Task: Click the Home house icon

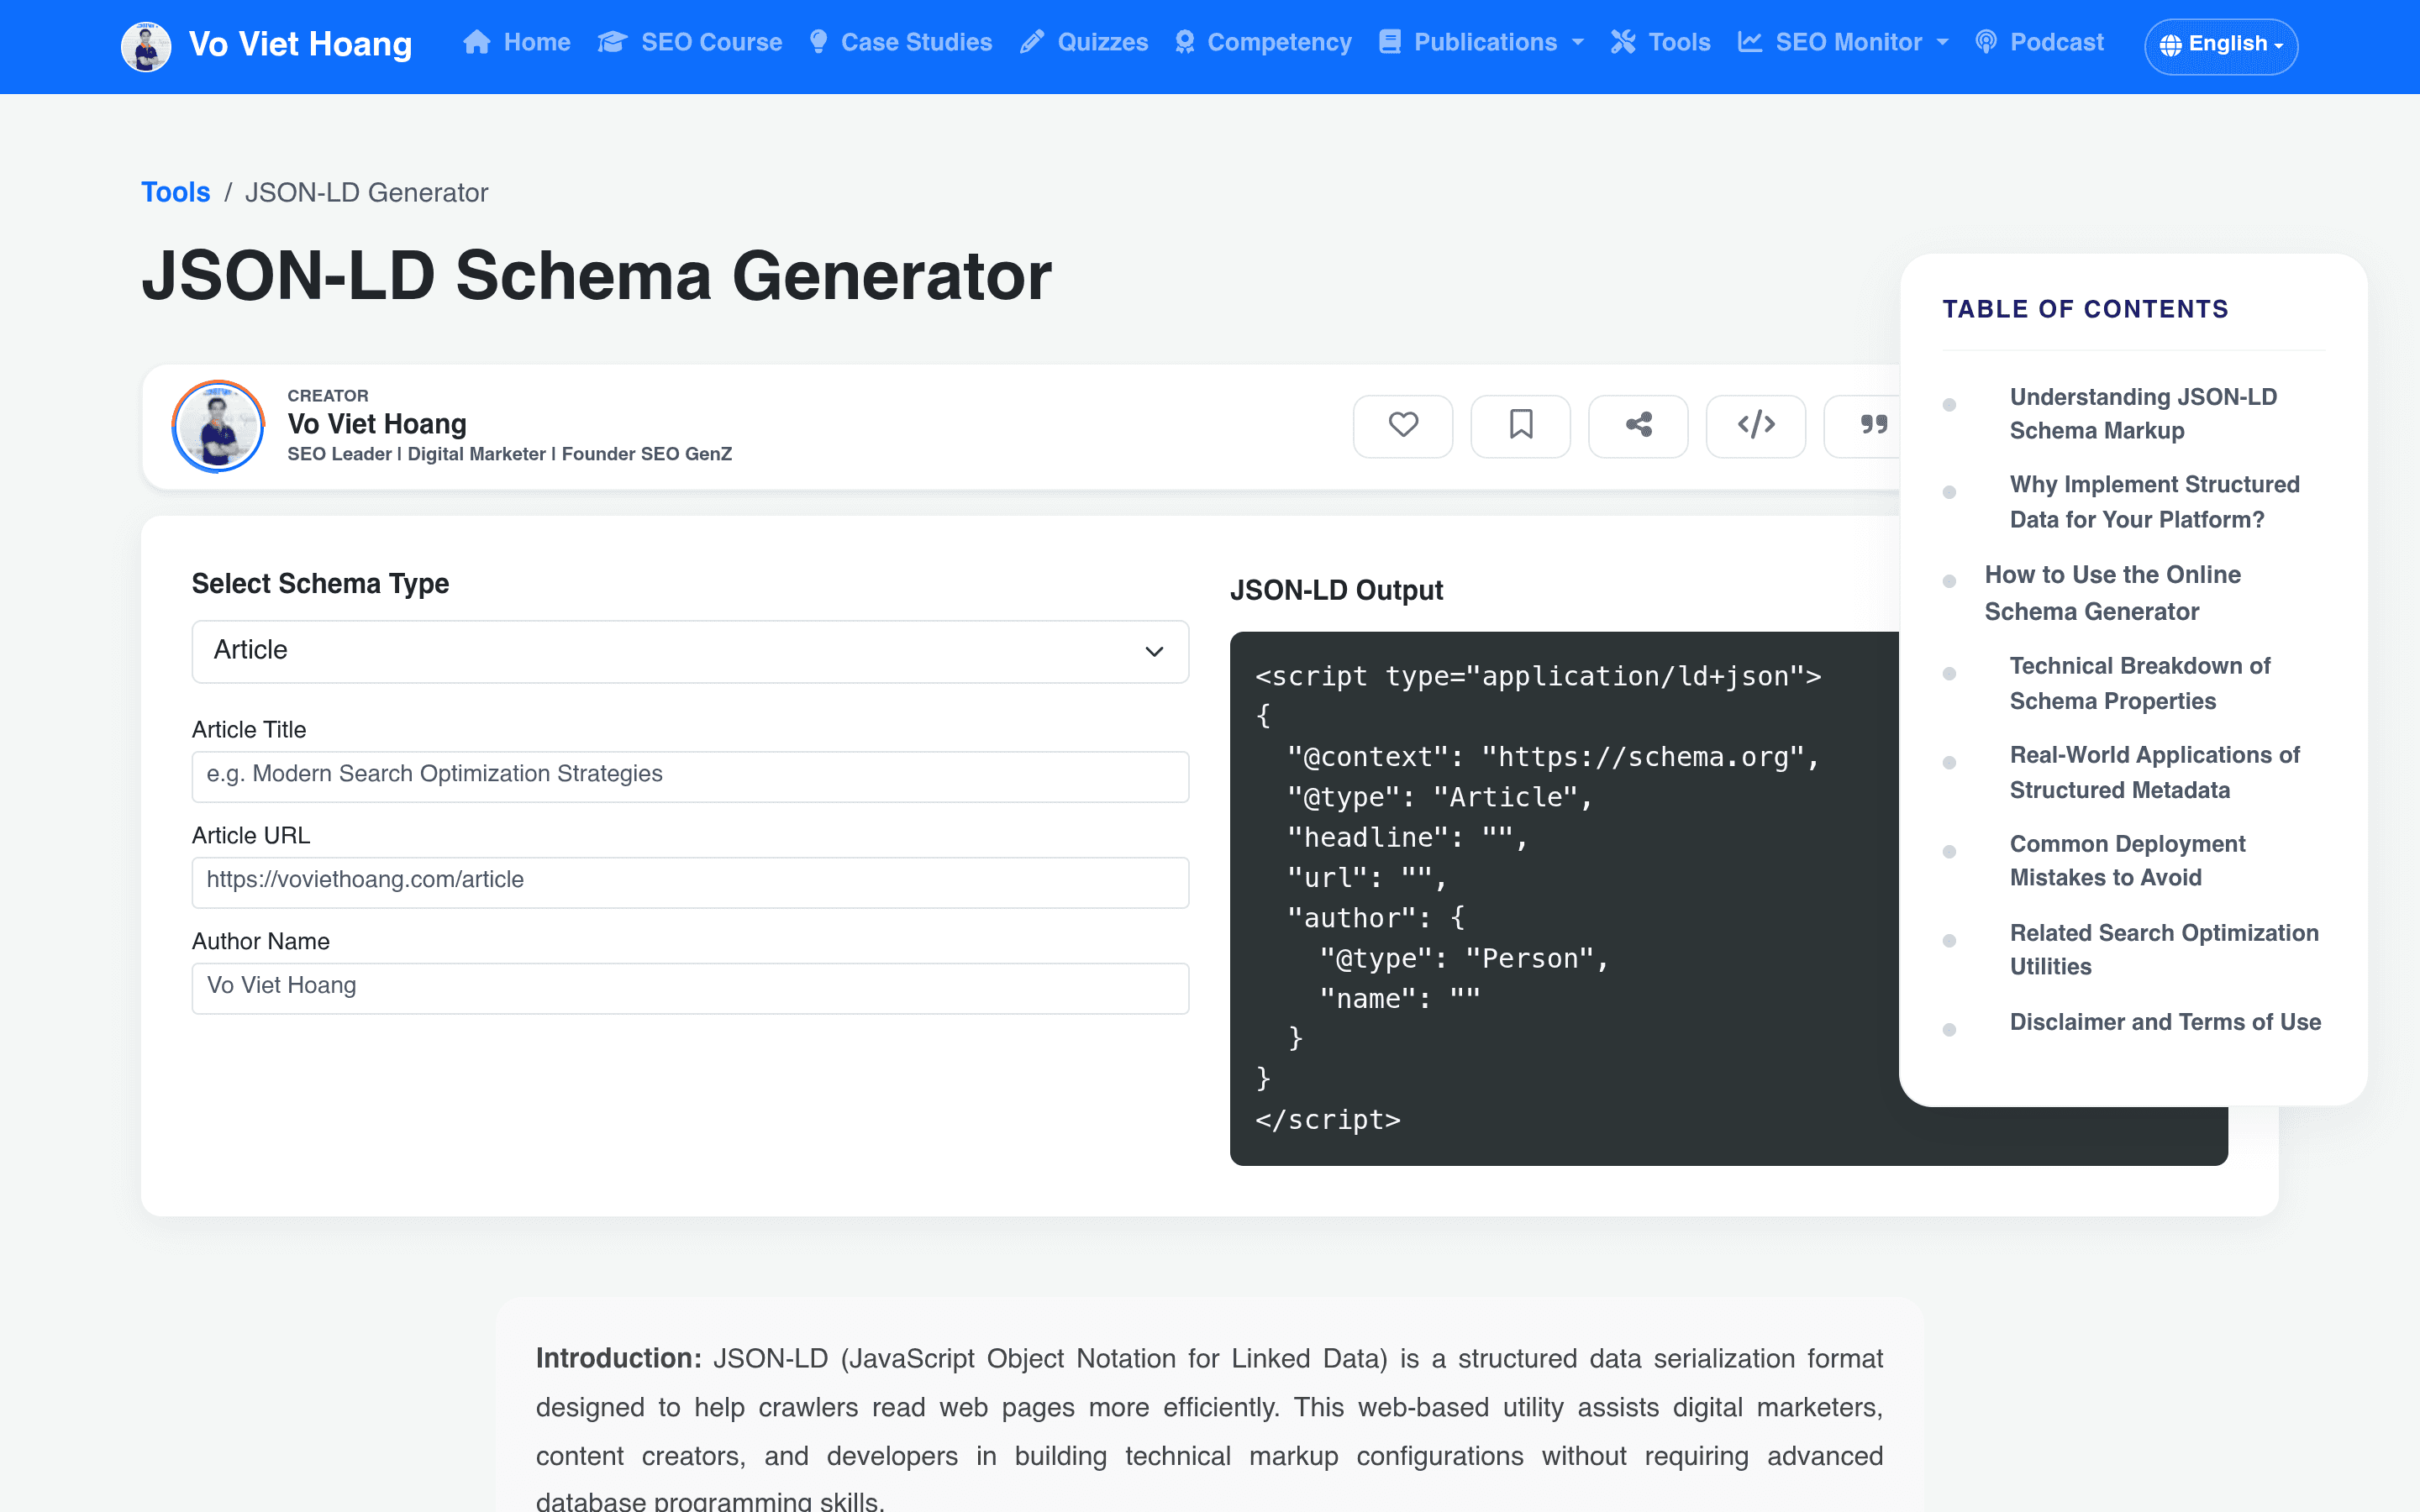Action: [x=477, y=42]
